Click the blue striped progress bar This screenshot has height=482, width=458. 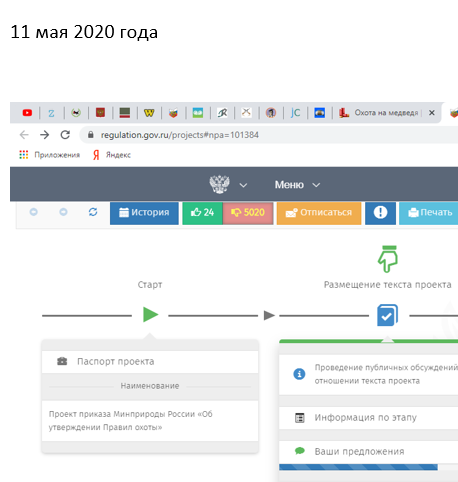click(358, 467)
